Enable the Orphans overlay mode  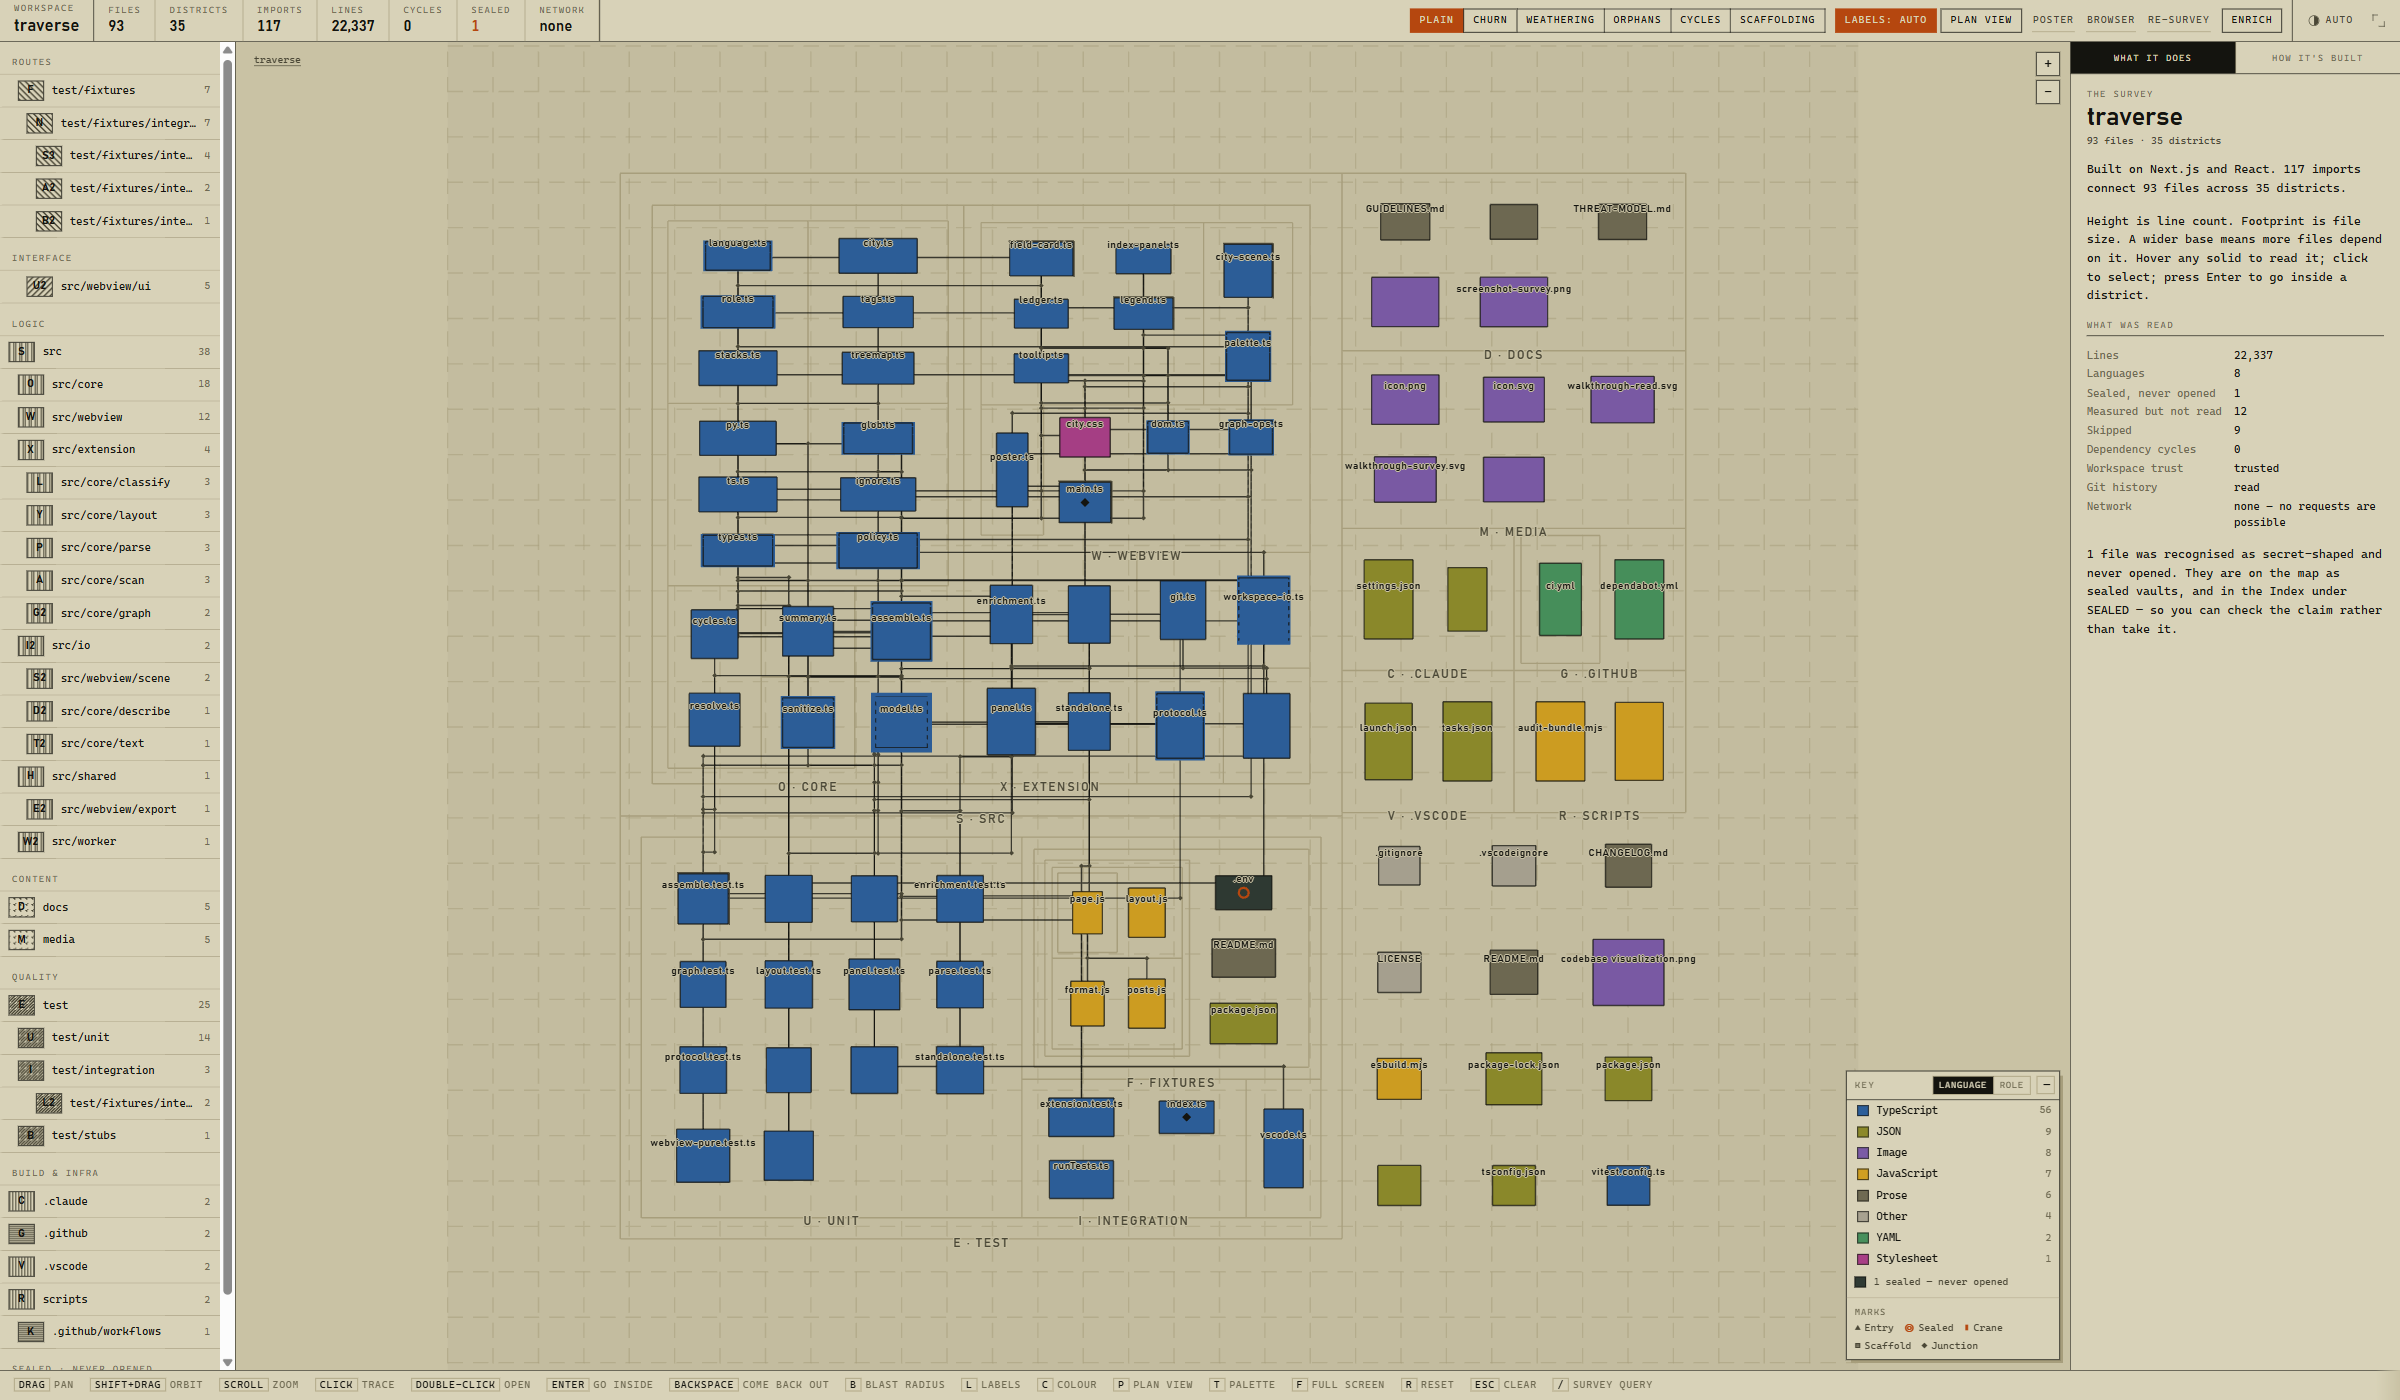[1637, 20]
